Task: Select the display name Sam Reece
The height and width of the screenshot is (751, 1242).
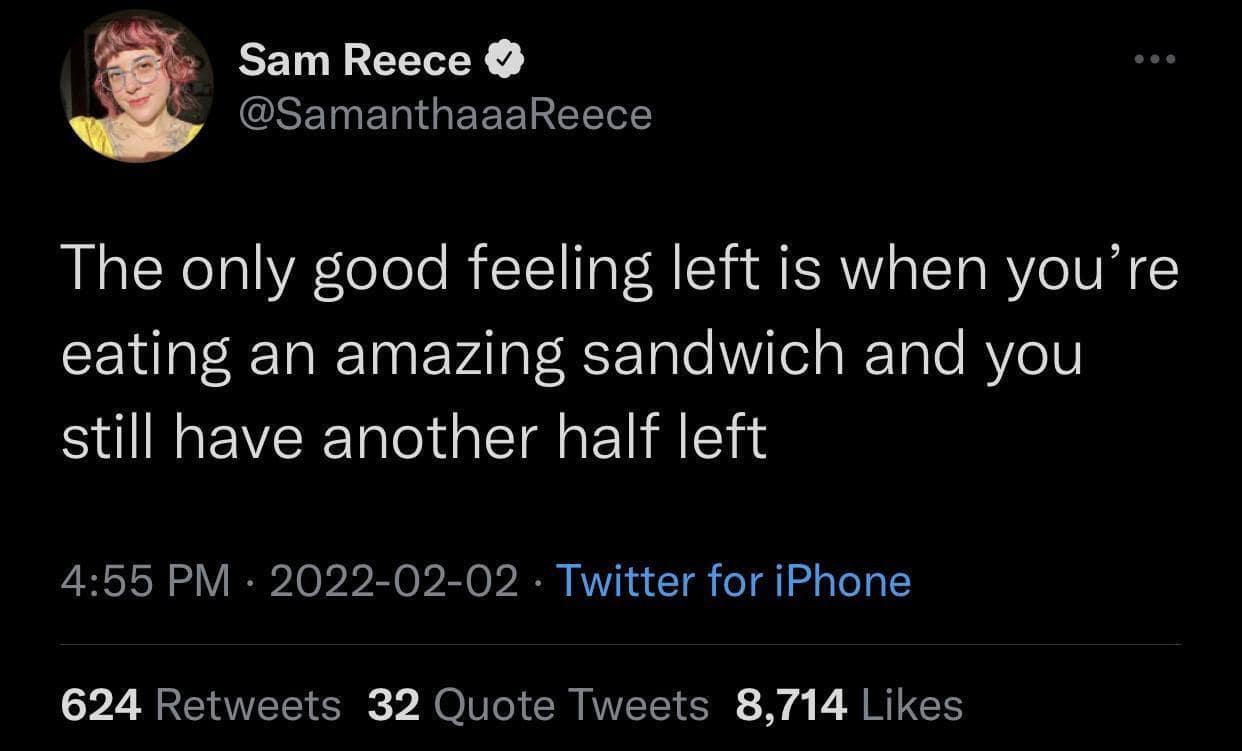Action: (353, 58)
